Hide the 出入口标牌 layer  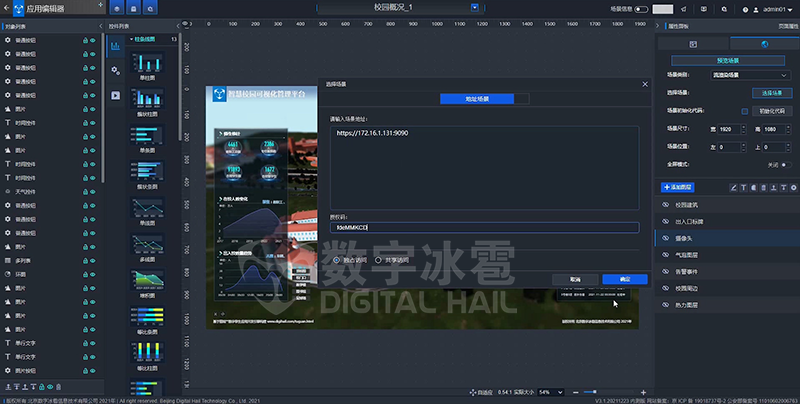(665, 221)
